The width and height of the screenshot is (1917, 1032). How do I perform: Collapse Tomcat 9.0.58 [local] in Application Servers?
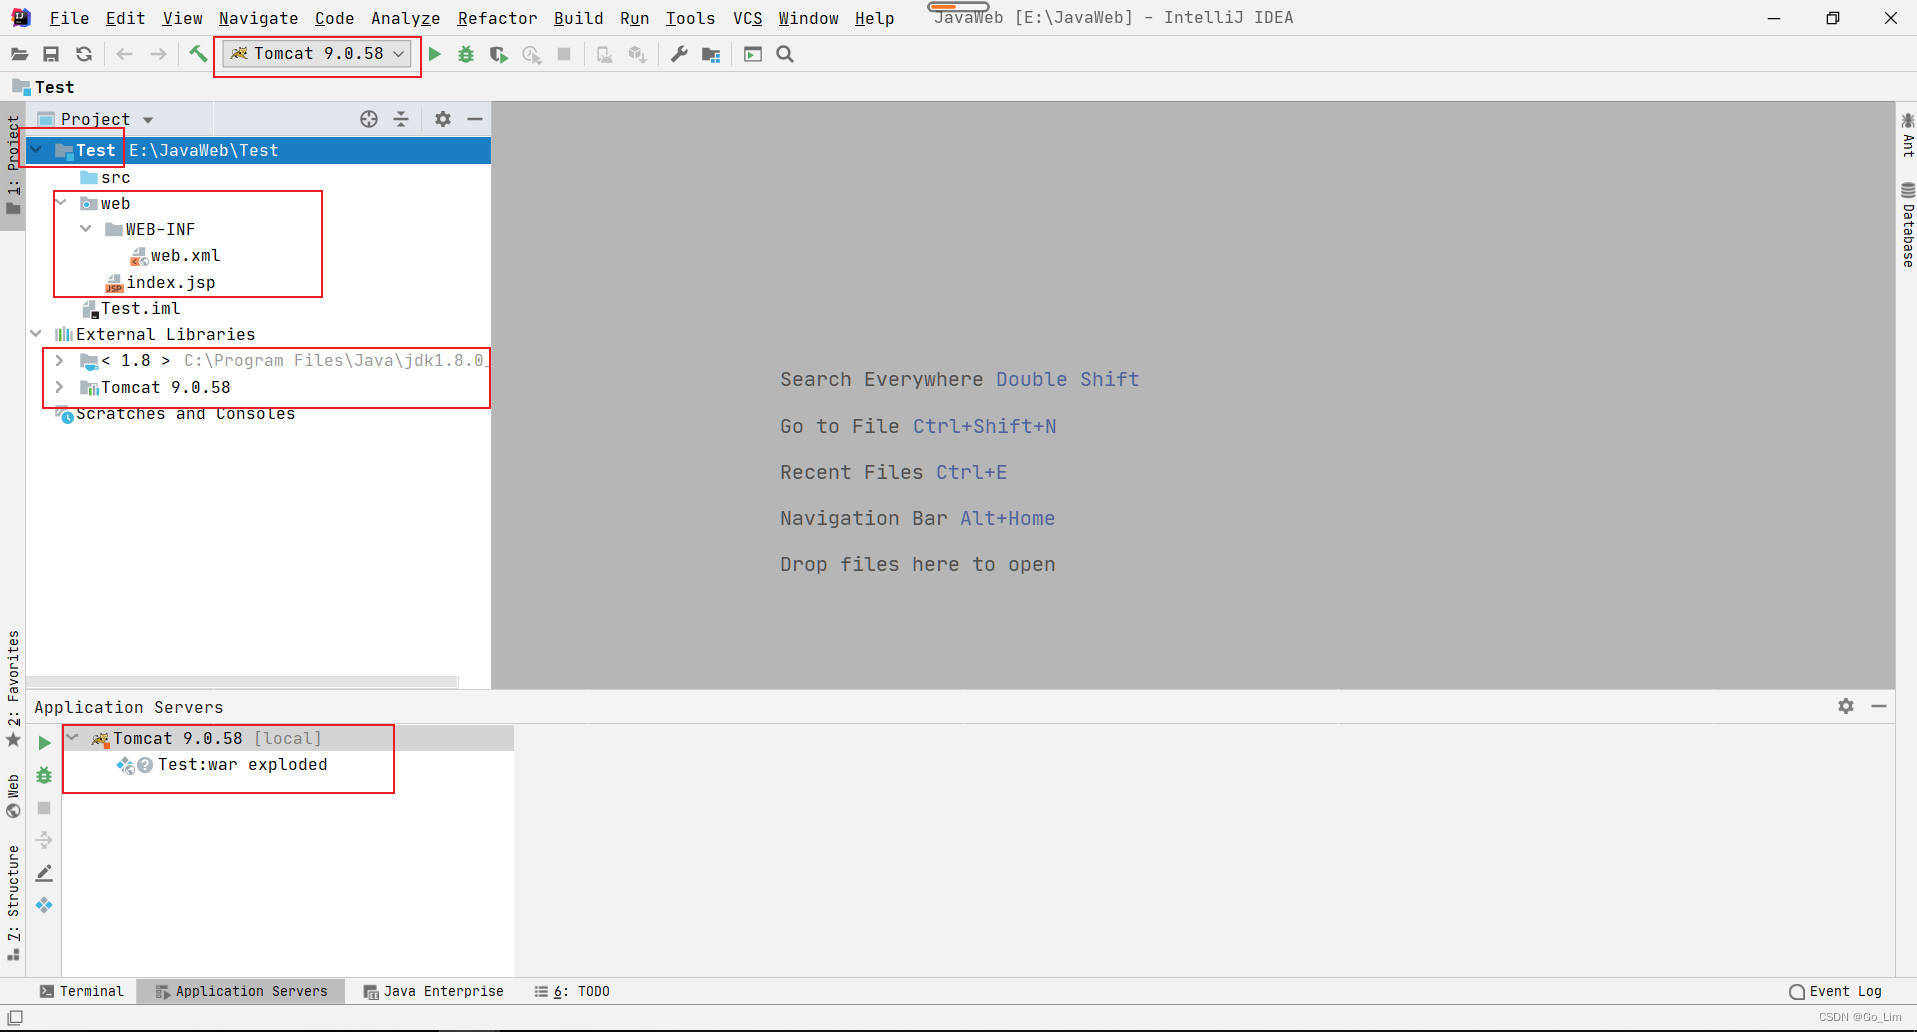[73, 738]
